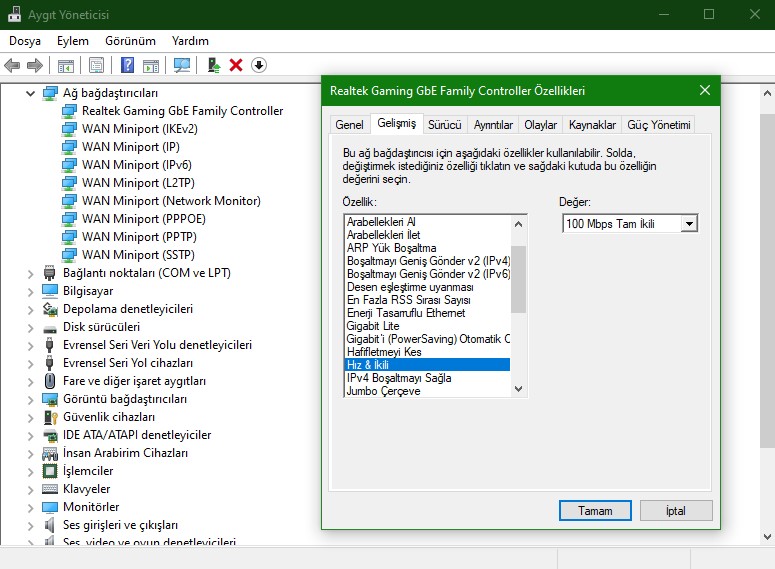Image resolution: width=775 pixels, height=569 pixels.
Task: Select ARP Yük Boşaltma property
Action: 428,248
